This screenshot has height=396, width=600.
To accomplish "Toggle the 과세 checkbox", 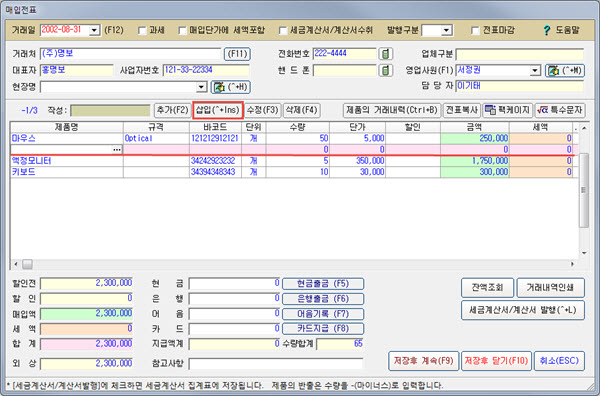I will coord(142,31).
